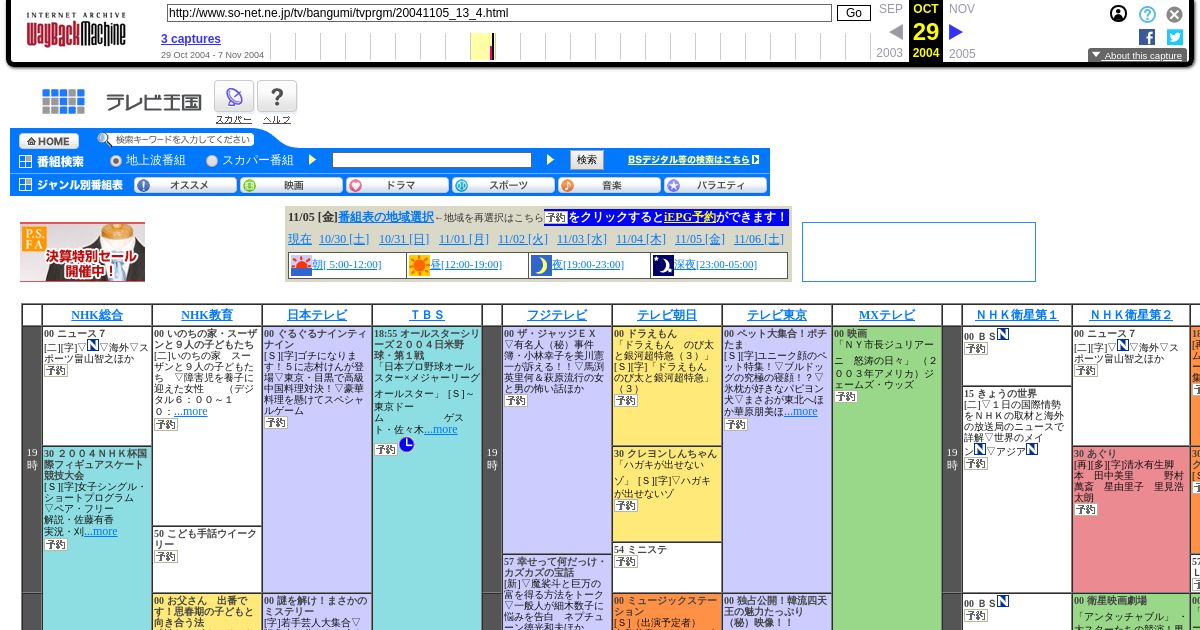This screenshot has height=630, width=1200.
Task: Open Wayback Machine help icon
Action: [x=1147, y=14]
